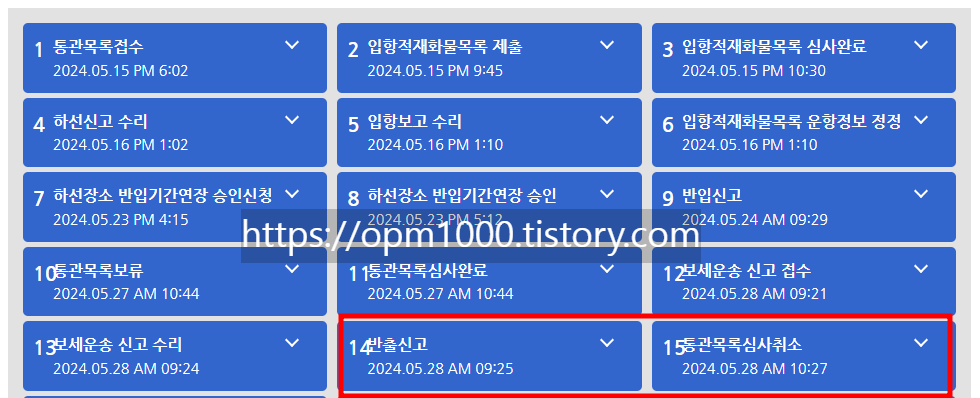
Task: Expand step 5 입항보고 수리 chevron
Action: click(x=607, y=120)
